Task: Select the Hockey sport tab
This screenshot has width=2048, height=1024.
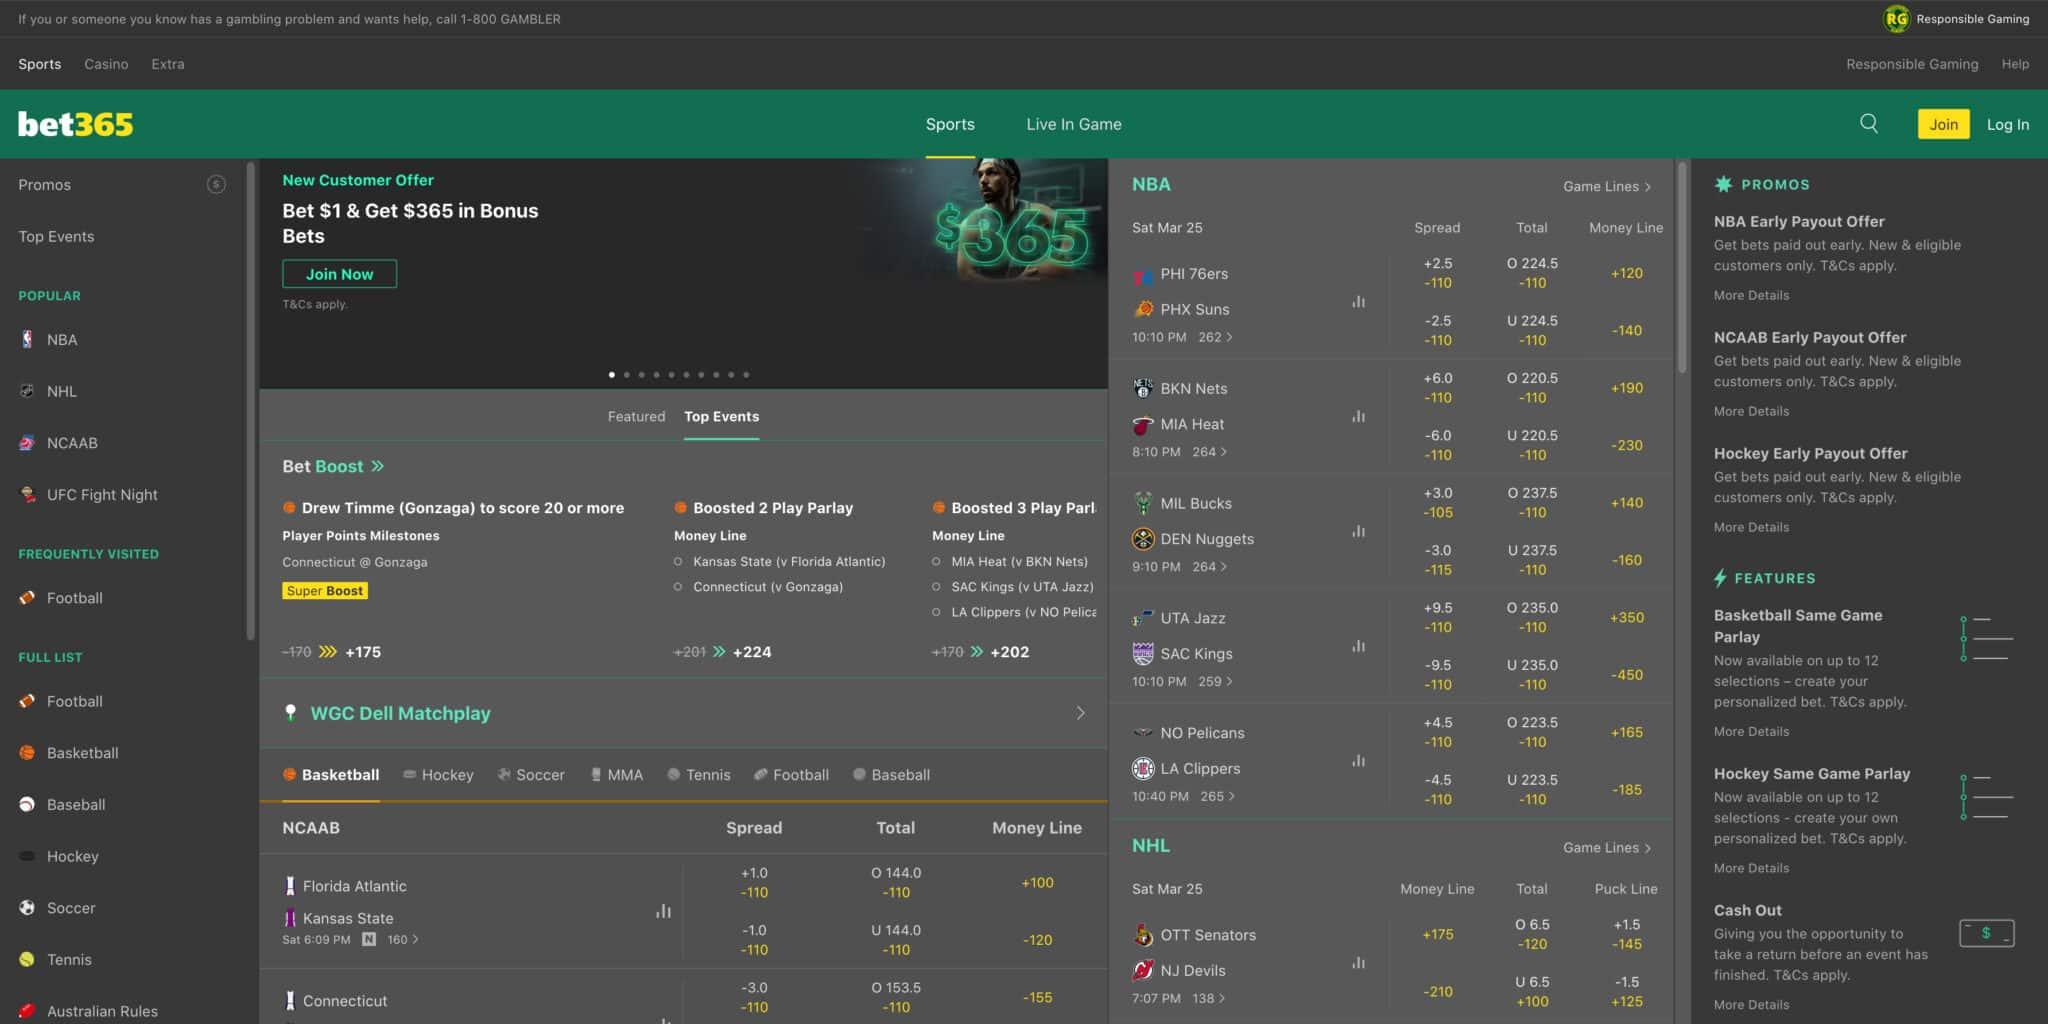Action: (438, 774)
